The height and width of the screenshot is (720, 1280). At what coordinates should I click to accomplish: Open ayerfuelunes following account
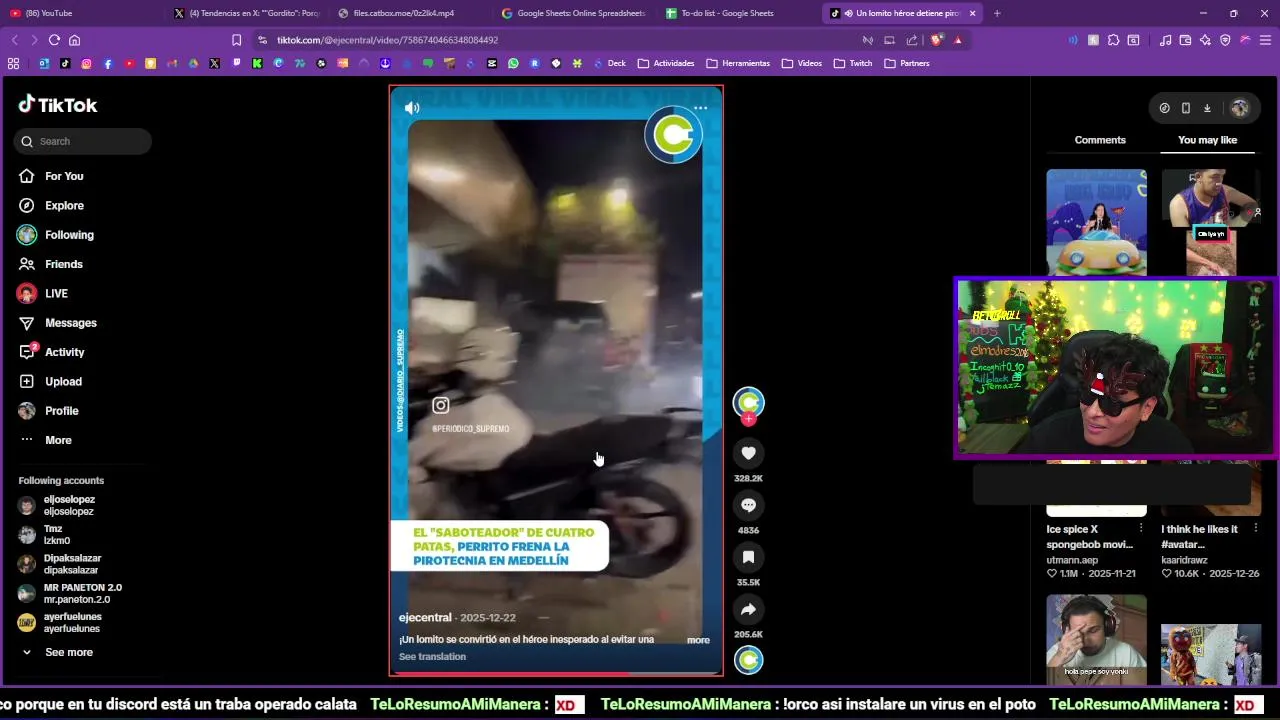point(72,622)
